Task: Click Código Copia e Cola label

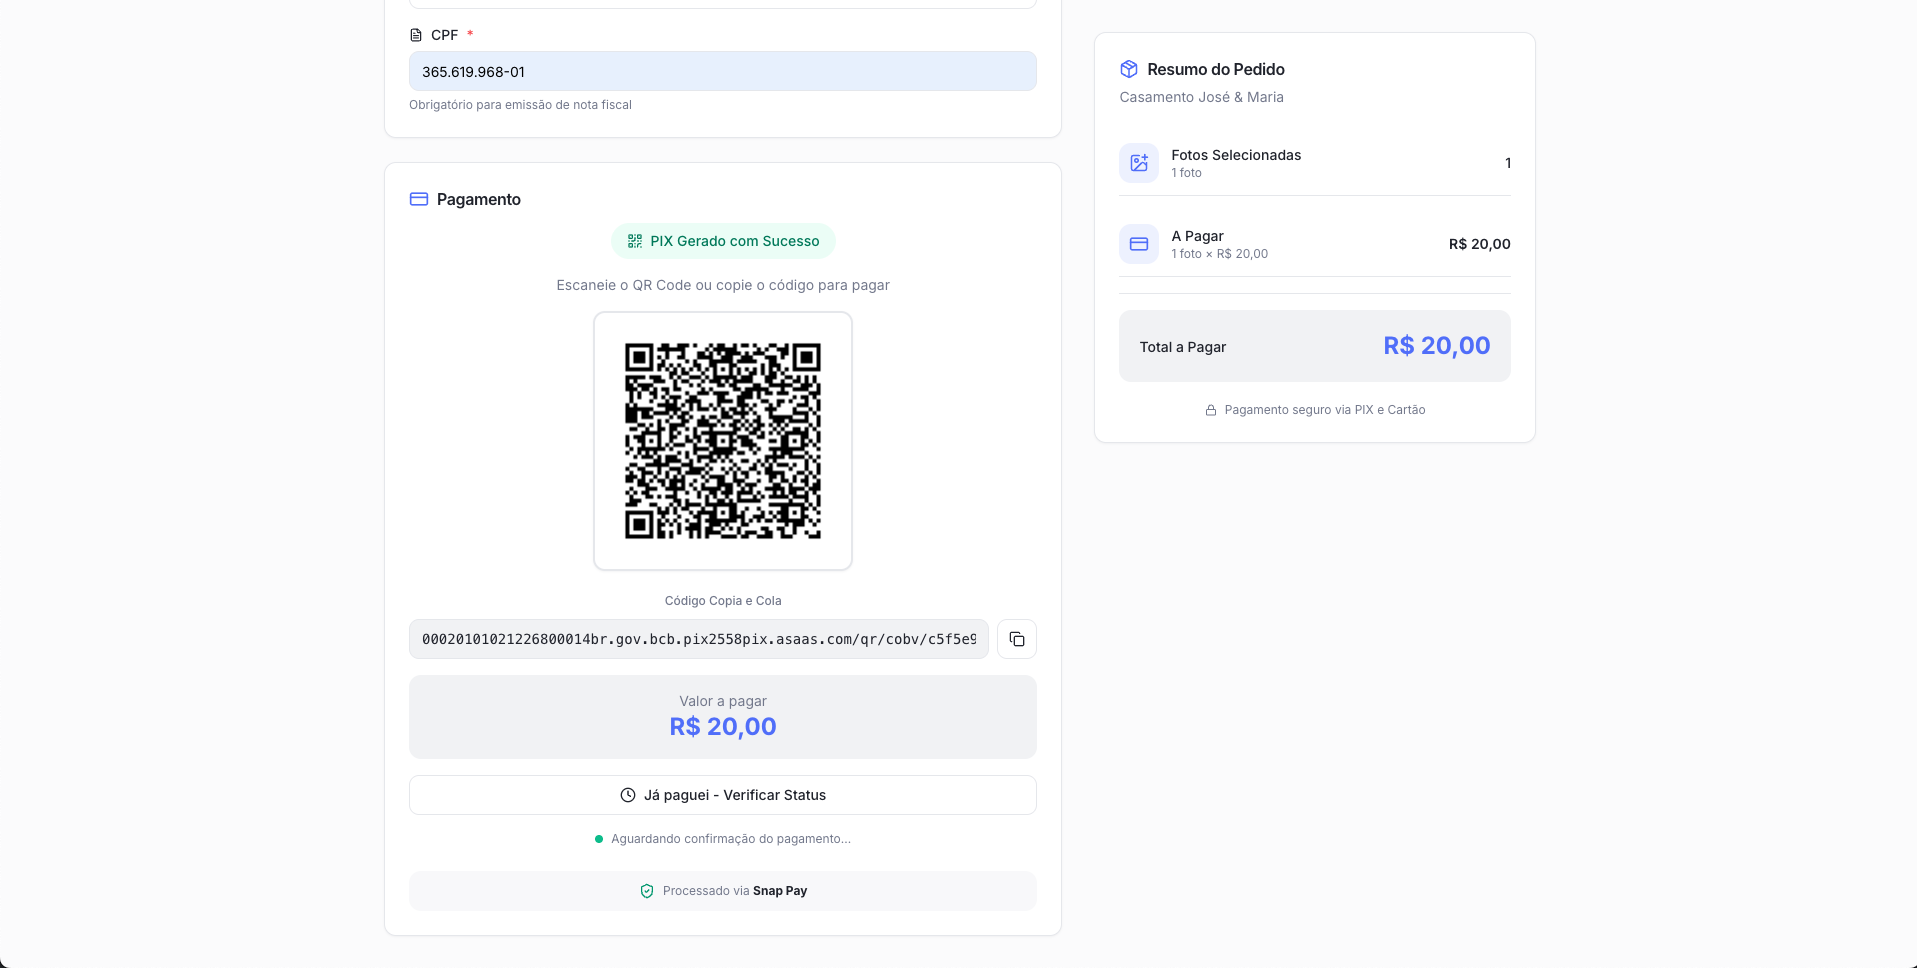Action: tap(722, 601)
